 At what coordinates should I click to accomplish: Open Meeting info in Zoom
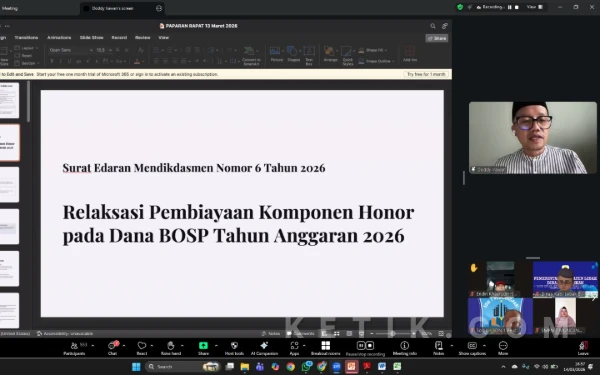(x=404, y=348)
